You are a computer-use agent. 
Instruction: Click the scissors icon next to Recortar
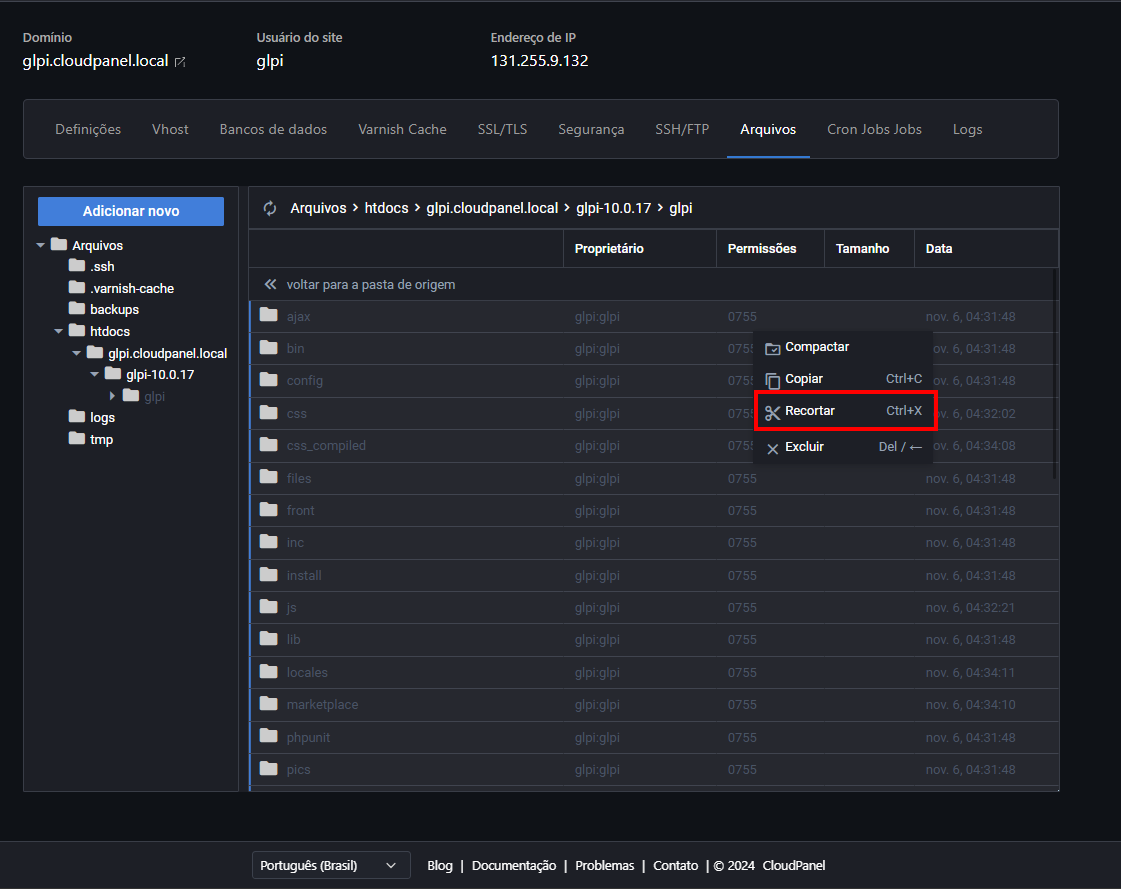coord(773,413)
